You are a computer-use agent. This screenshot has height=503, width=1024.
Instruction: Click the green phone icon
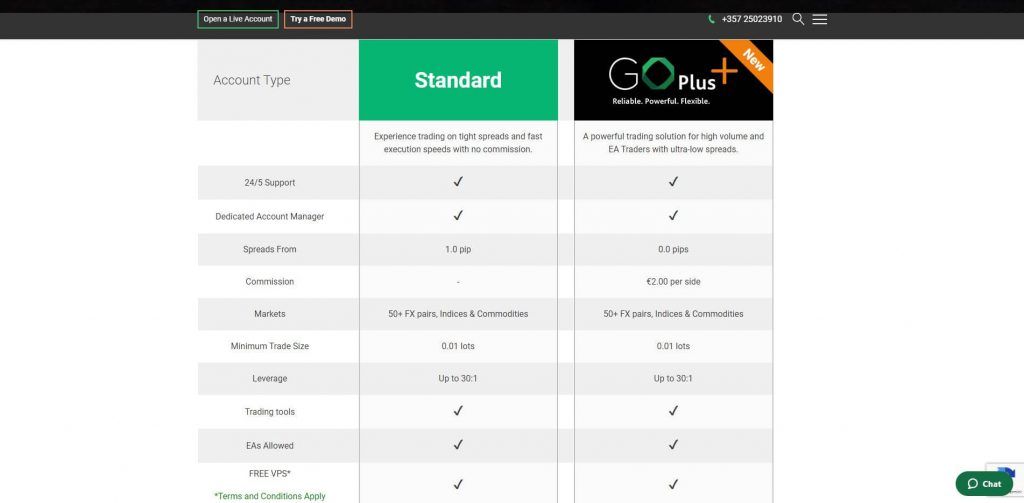tap(712, 19)
